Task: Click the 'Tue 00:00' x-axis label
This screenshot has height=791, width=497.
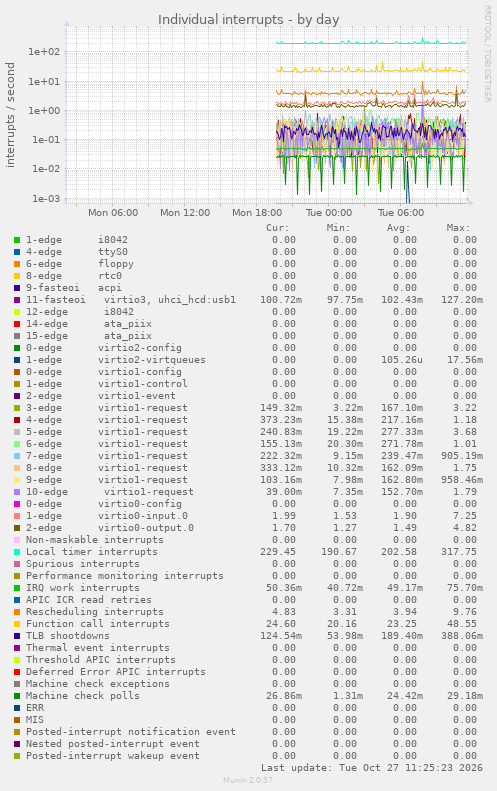Action: click(x=329, y=213)
